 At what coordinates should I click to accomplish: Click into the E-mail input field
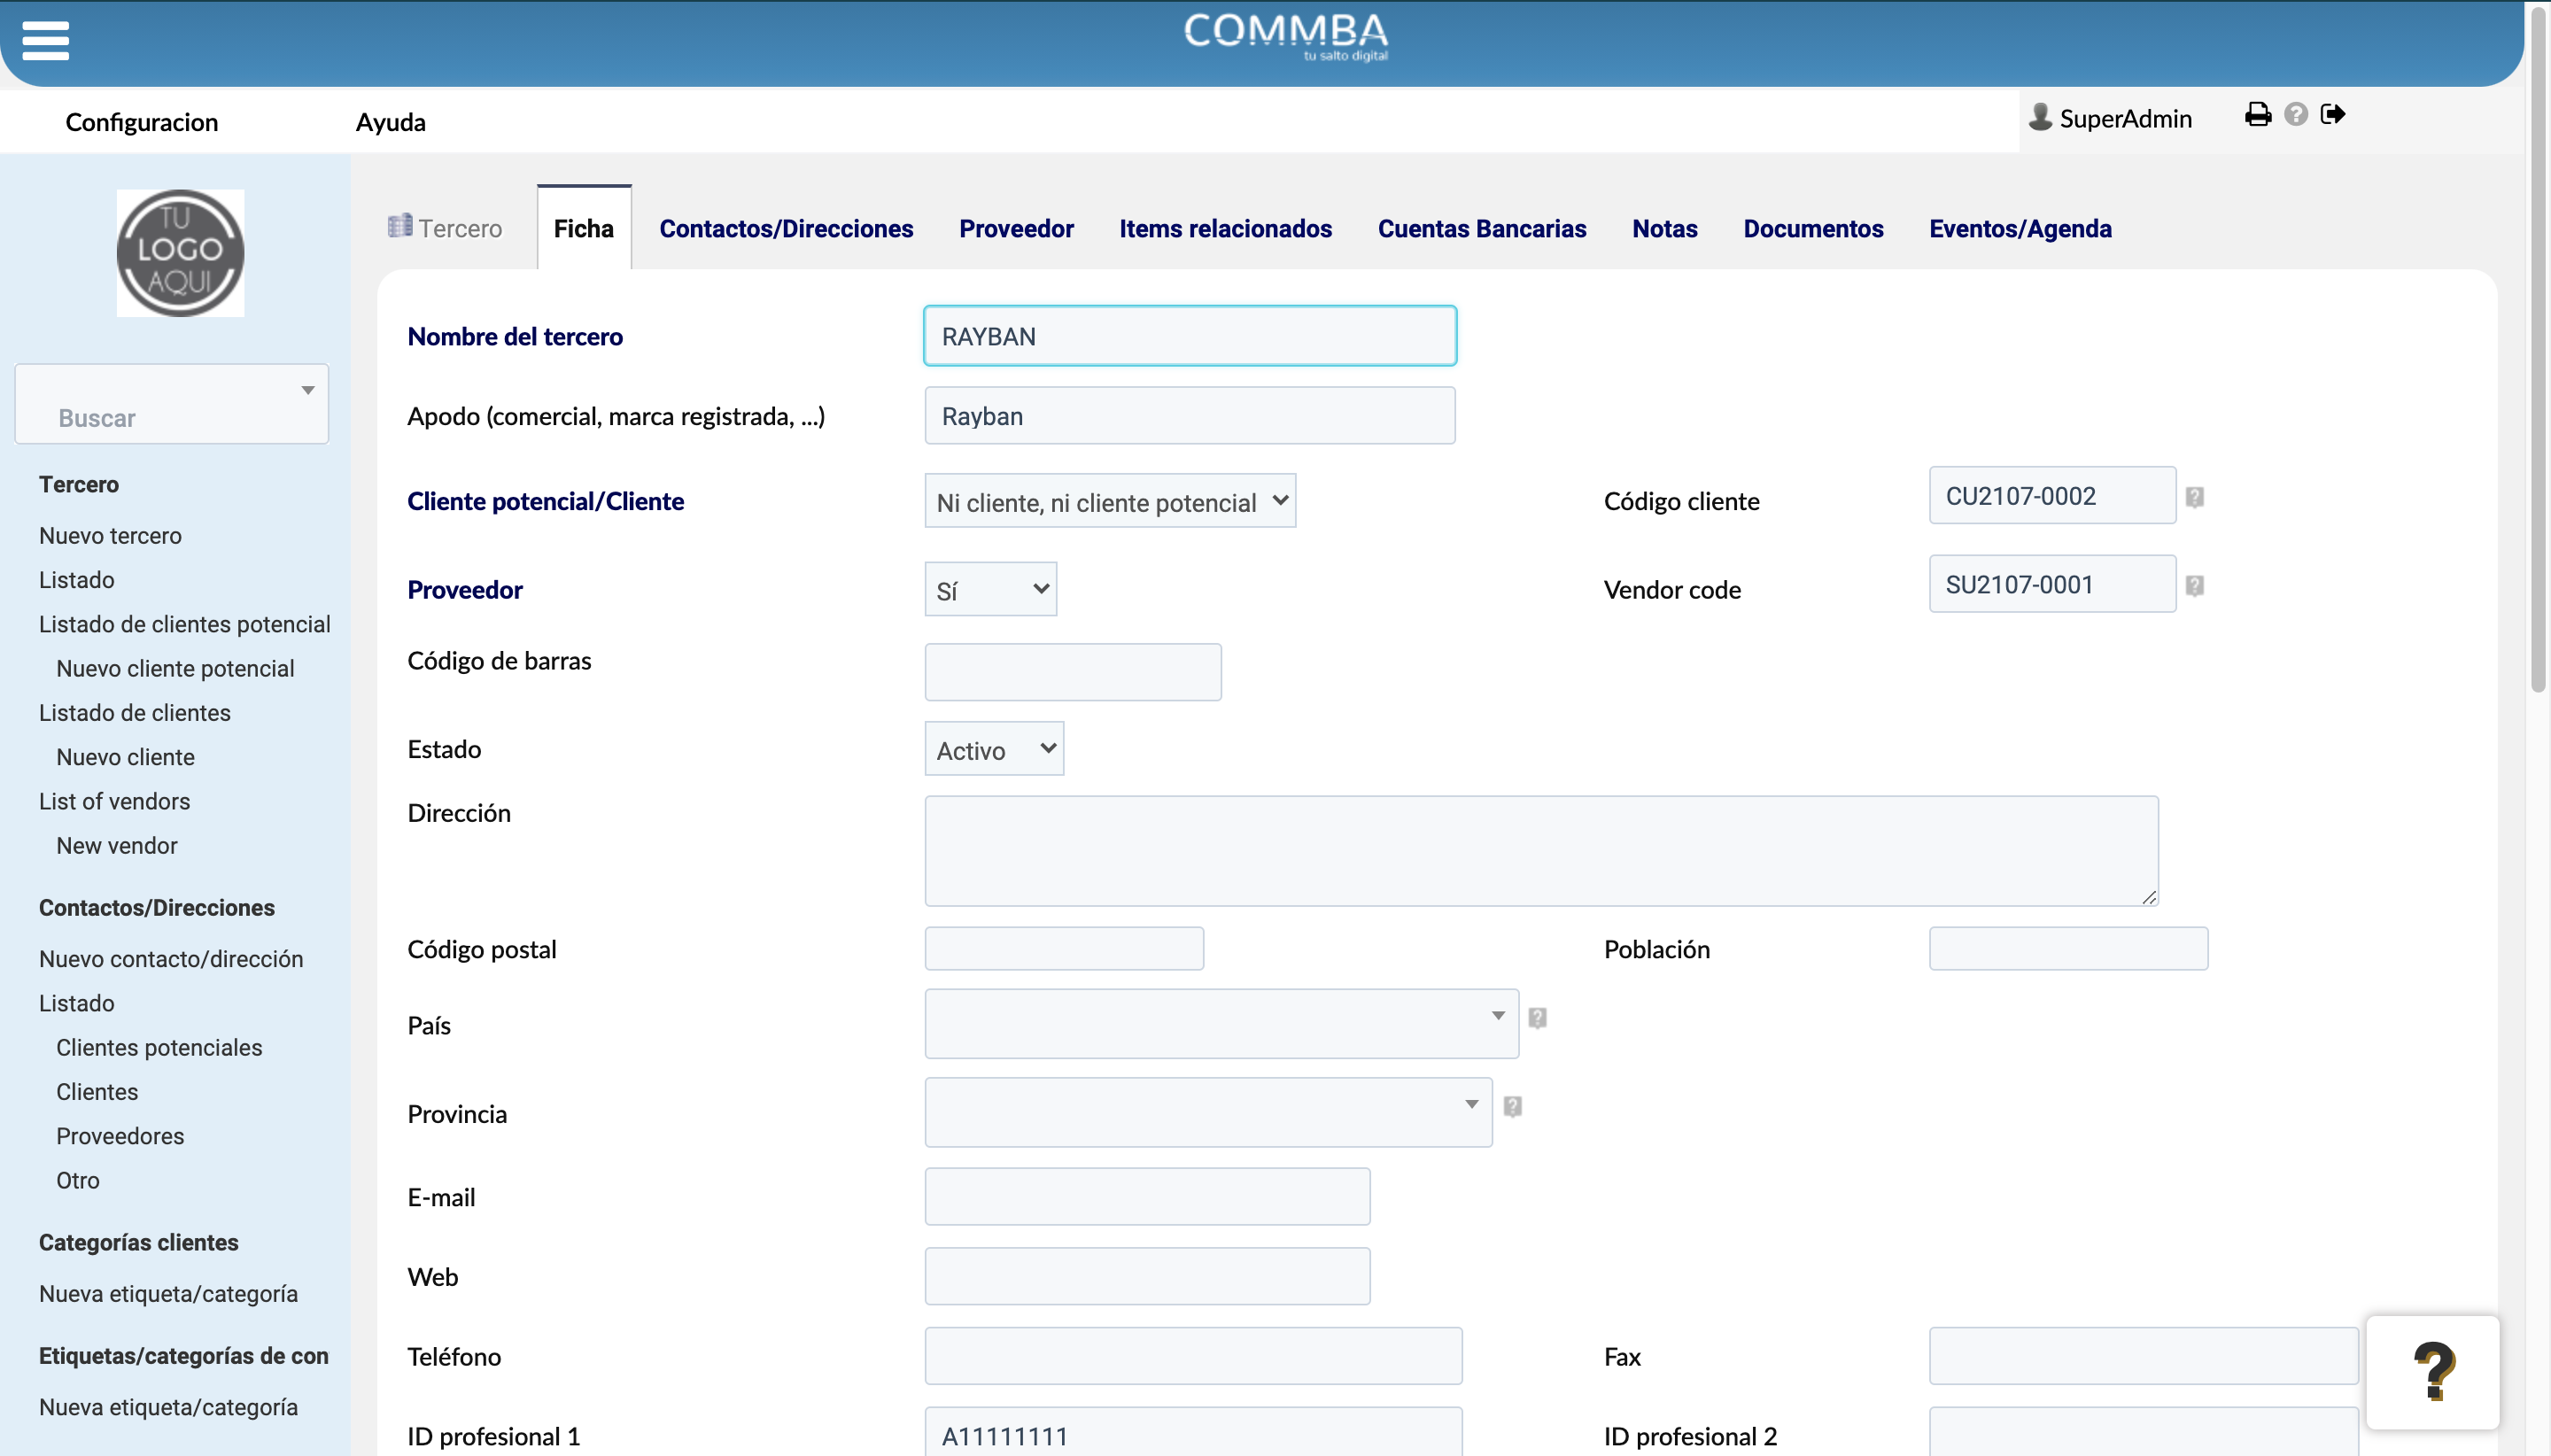(1147, 1197)
